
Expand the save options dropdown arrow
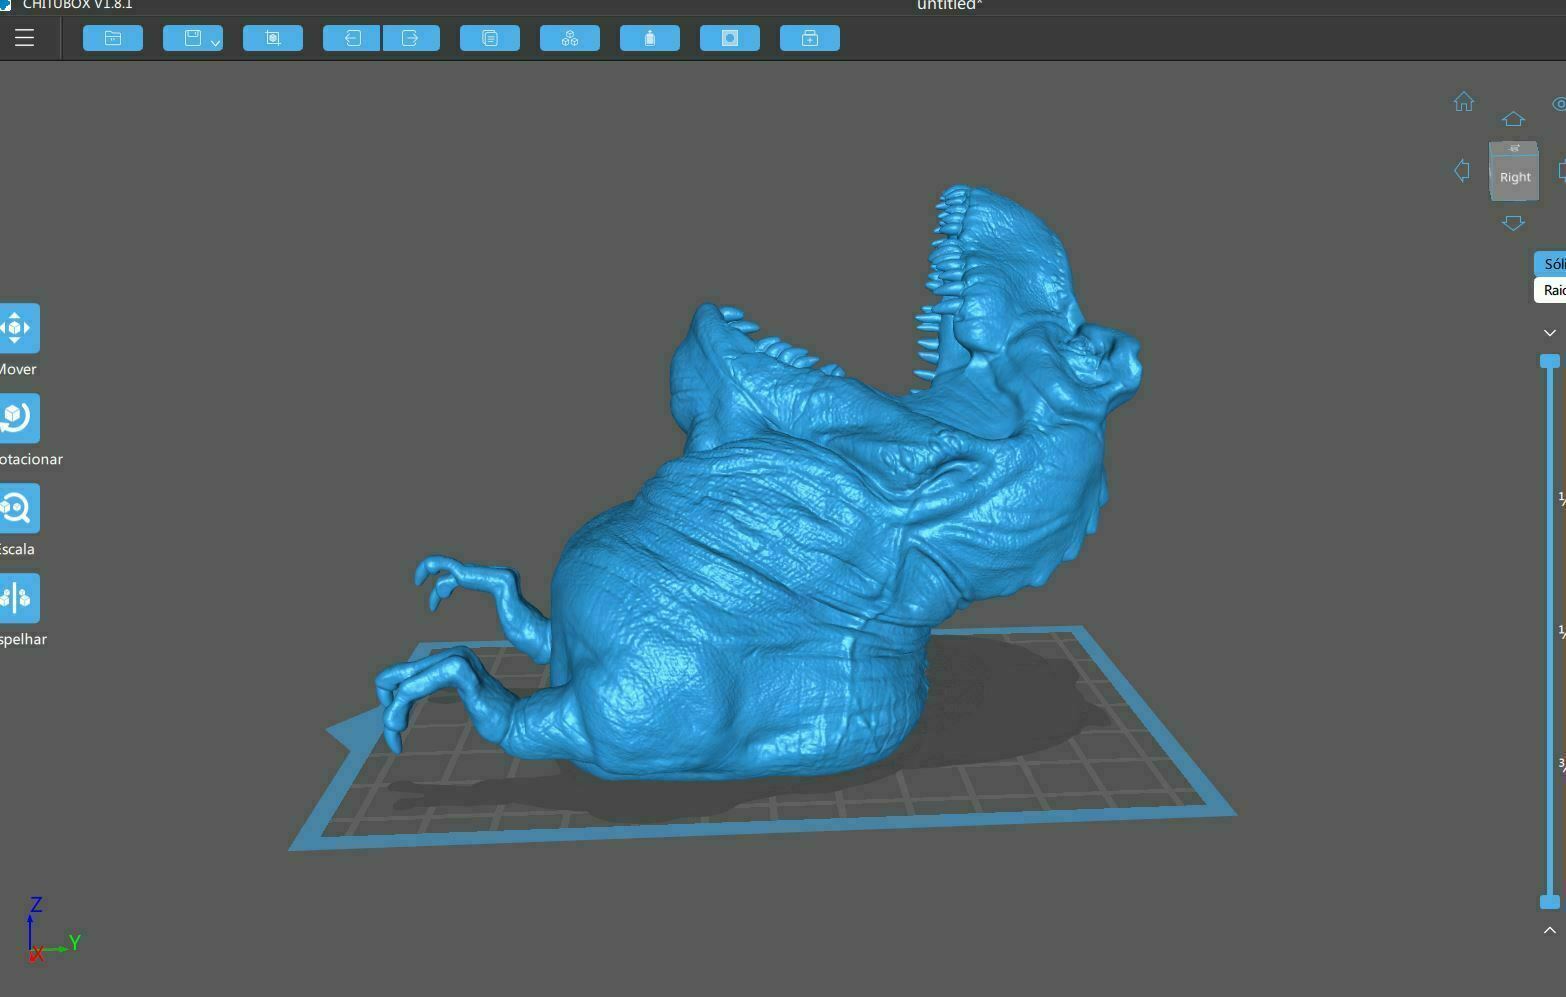(215, 42)
